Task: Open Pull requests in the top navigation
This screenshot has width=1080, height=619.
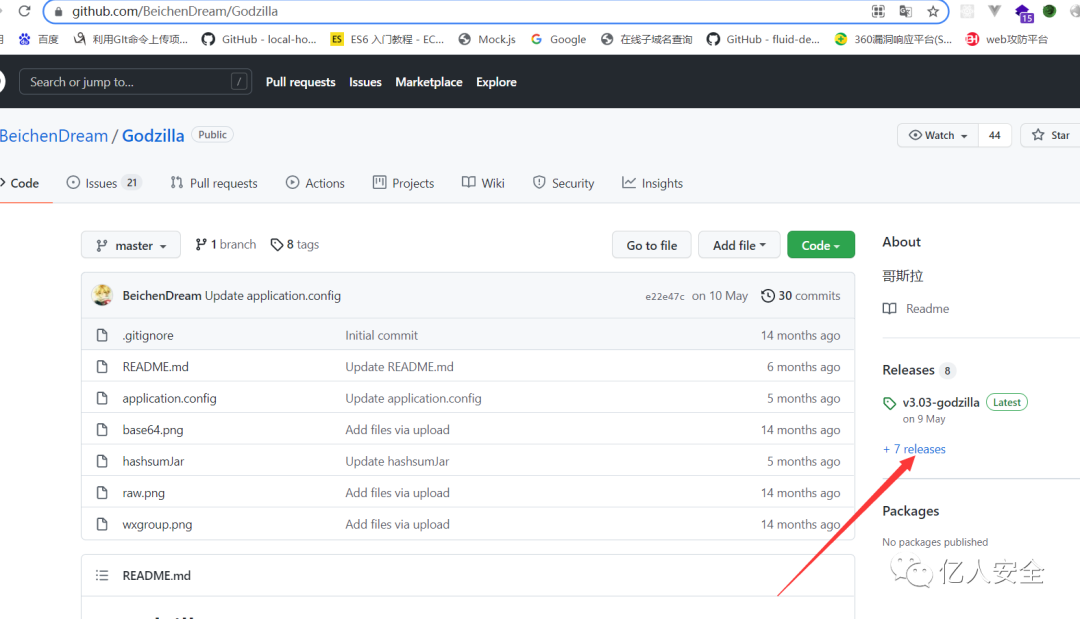Action: 300,82
